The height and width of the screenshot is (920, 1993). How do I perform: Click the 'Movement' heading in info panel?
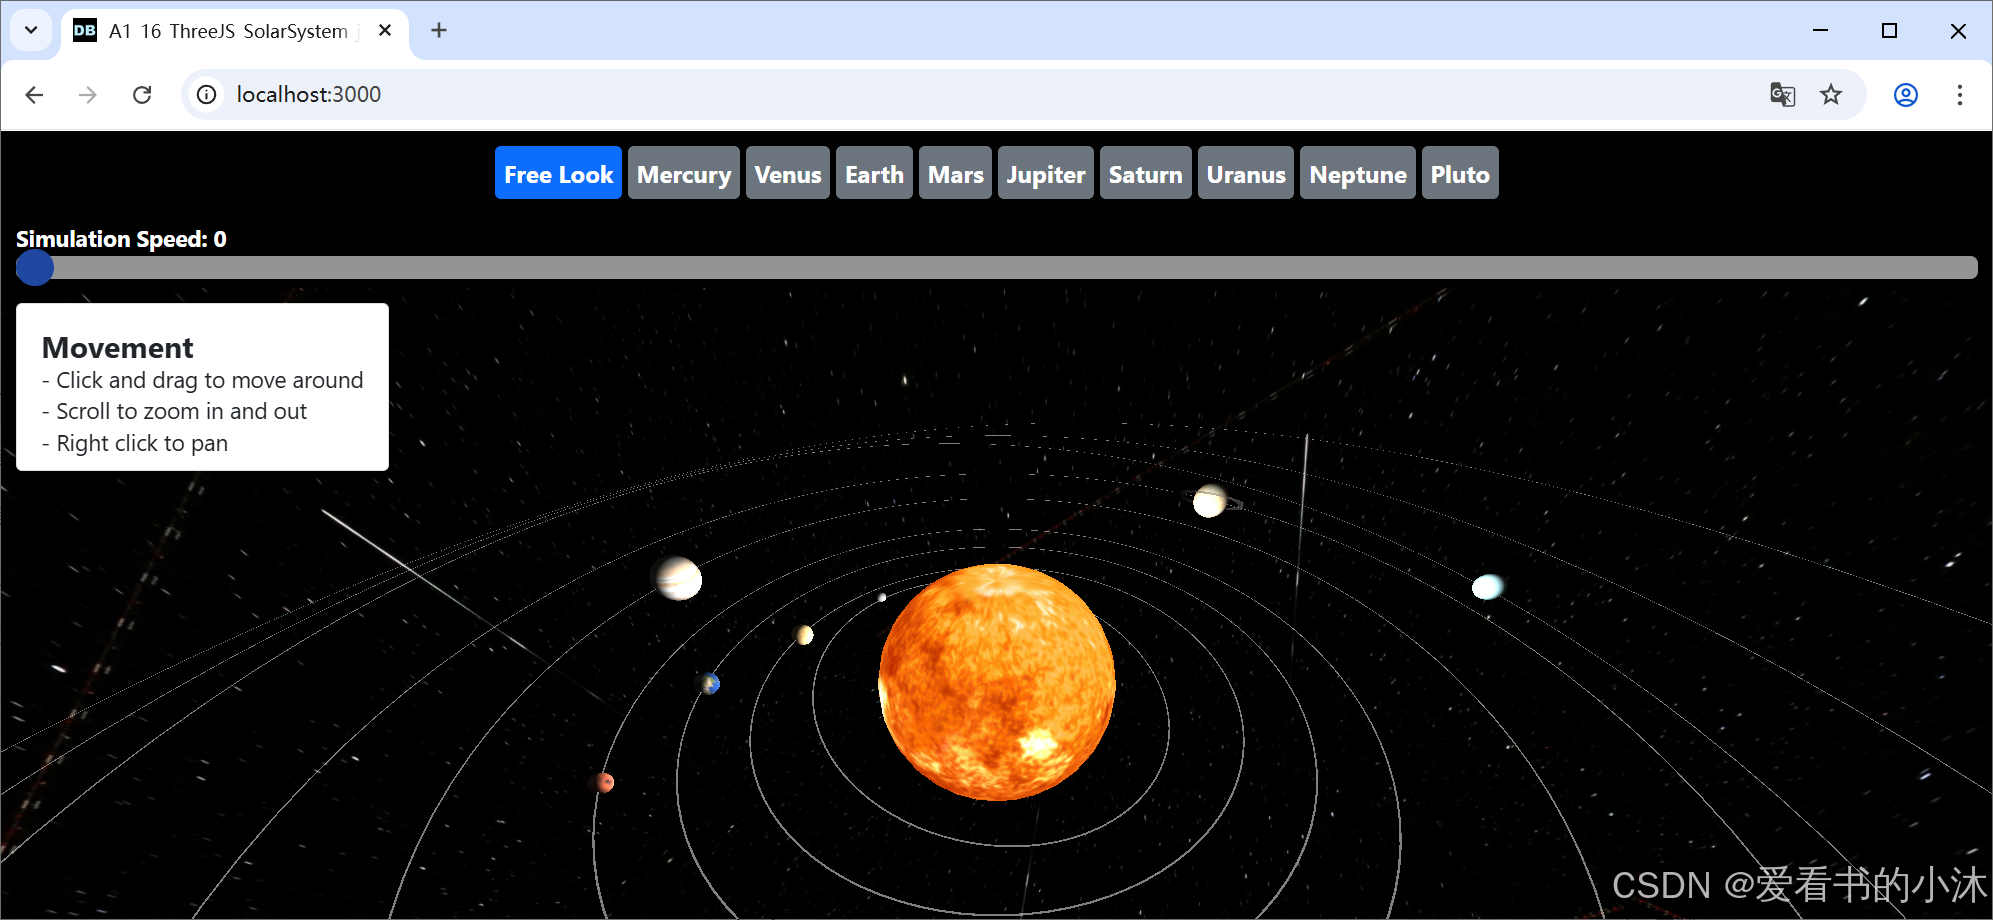118,347
